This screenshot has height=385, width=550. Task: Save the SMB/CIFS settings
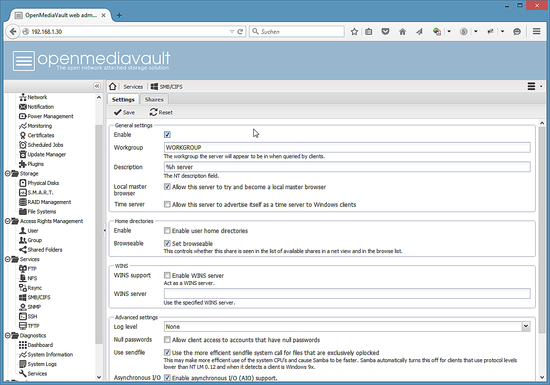[124, 112]
